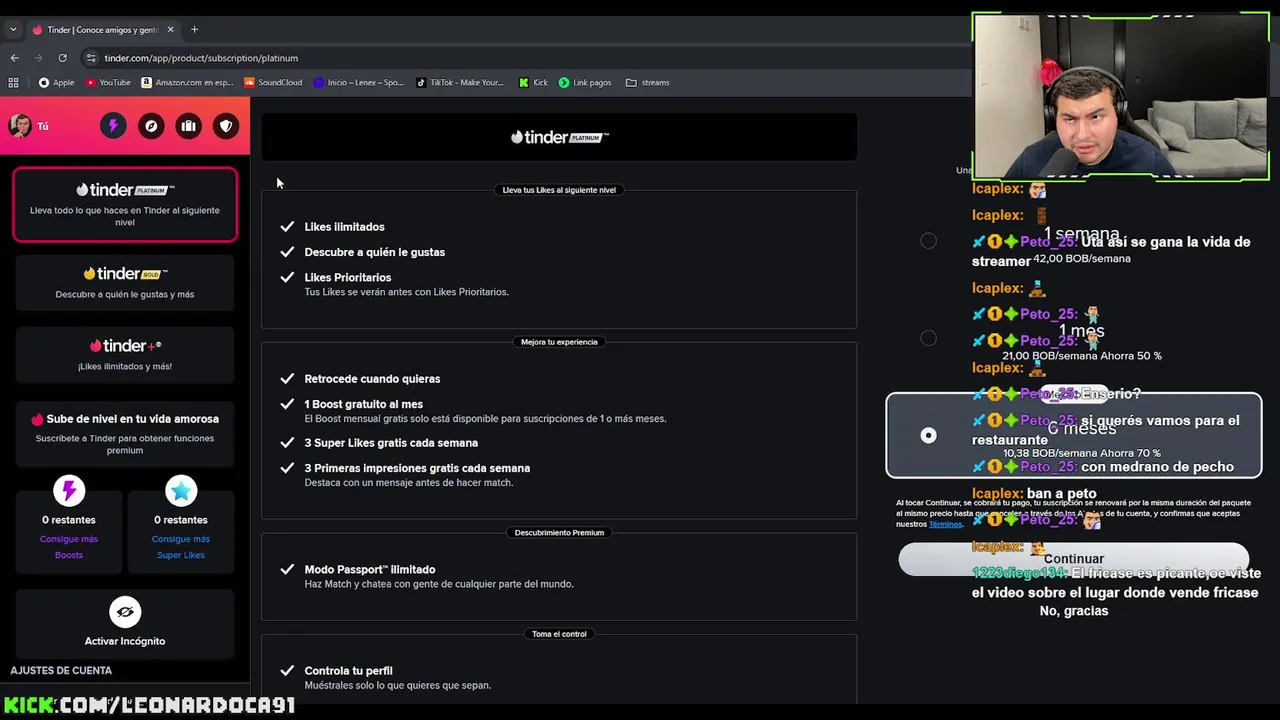Click the blue Super Like star icon

coord(181,491)
